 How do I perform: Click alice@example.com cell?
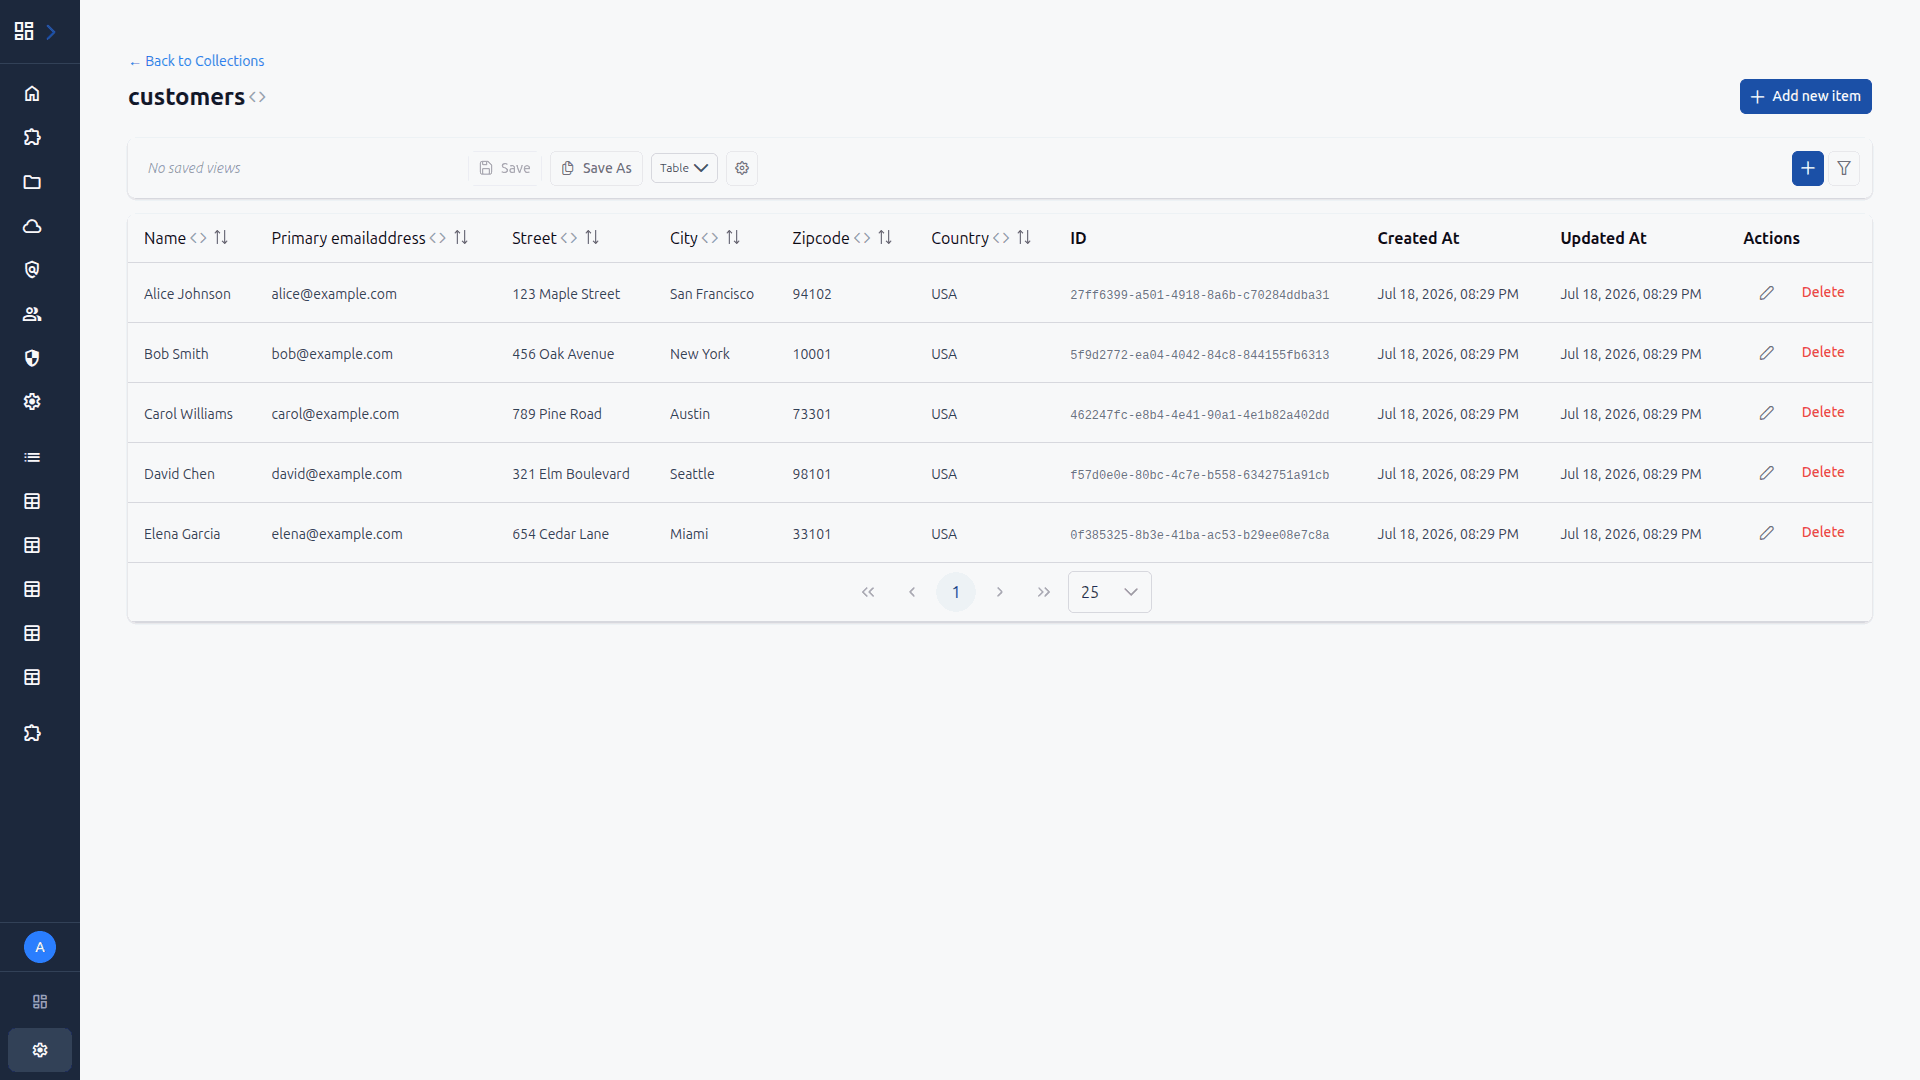[x=334, y=294]
